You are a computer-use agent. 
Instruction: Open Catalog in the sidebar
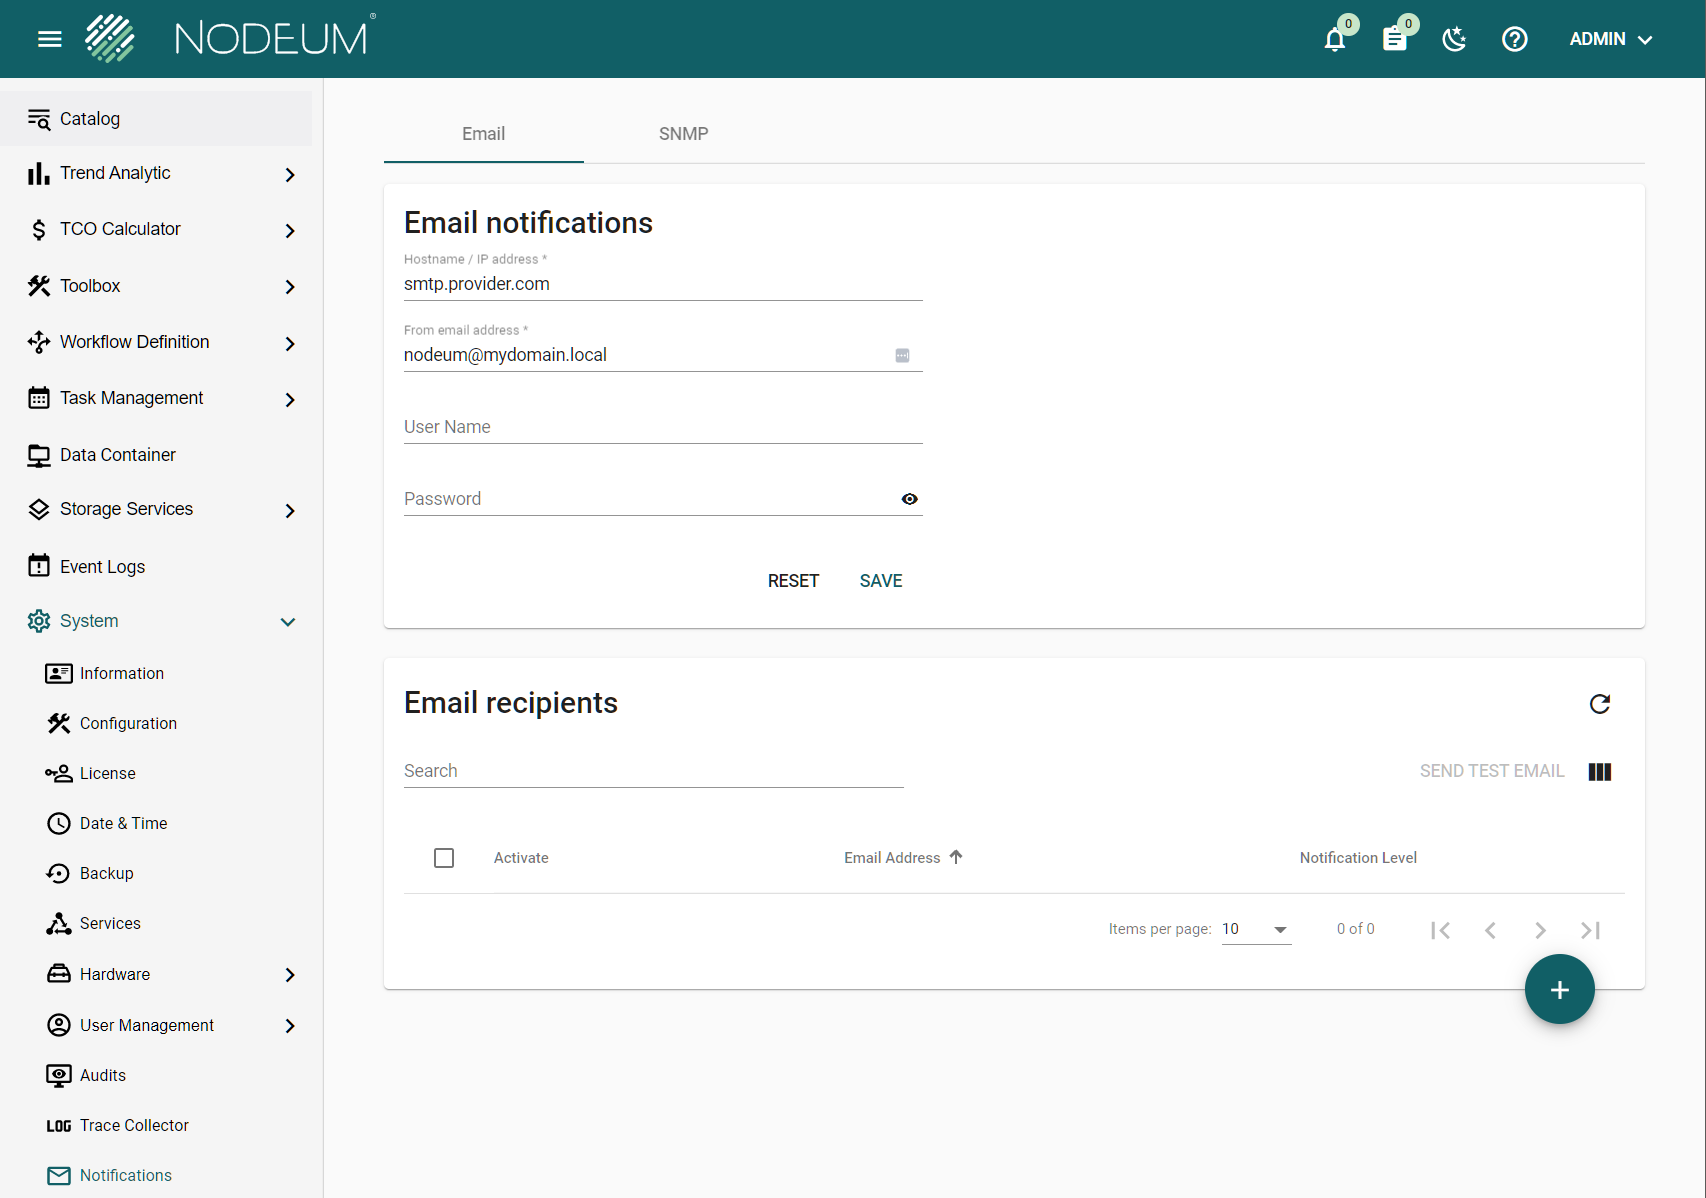(156, 119)
